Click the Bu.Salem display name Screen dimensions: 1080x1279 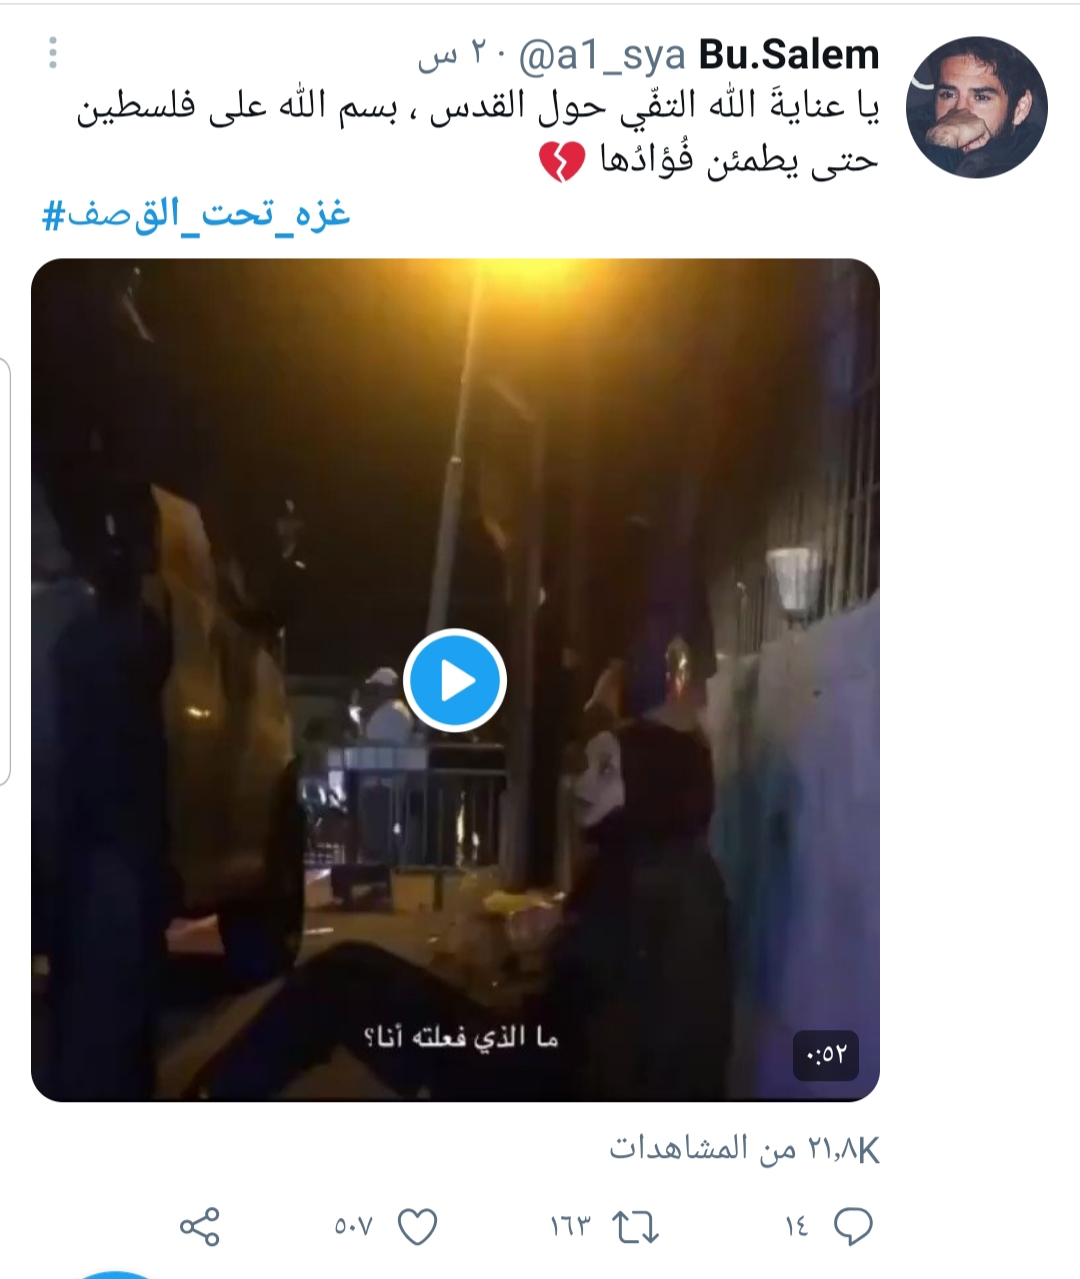point(789,54)
